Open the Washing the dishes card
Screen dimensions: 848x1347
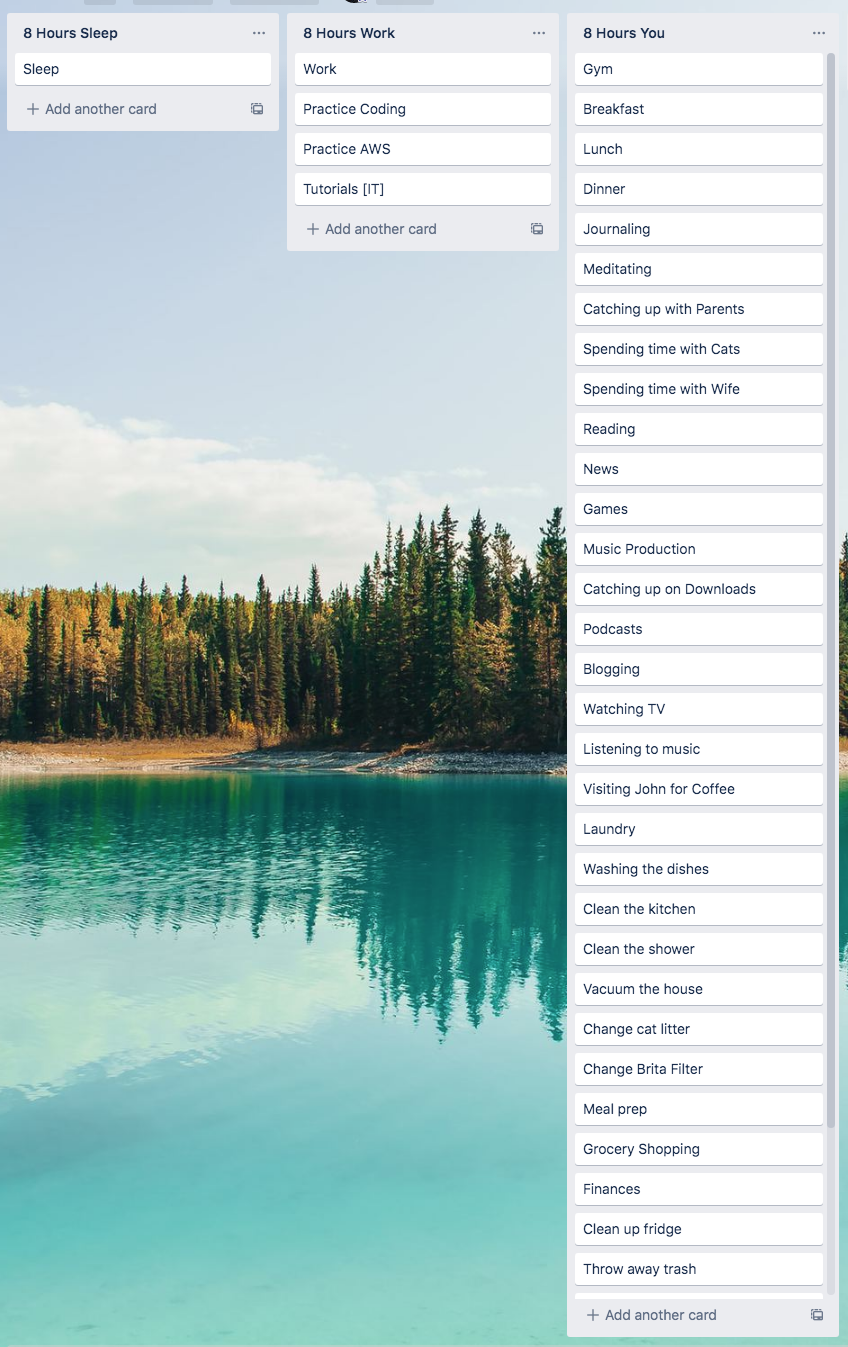(699, 869)
